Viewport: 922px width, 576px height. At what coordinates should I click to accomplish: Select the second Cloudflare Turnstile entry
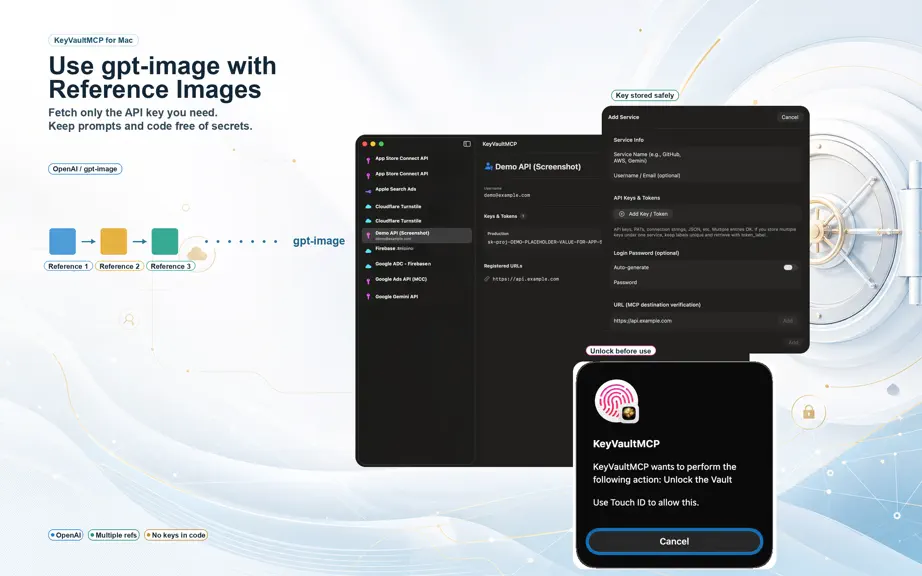(398, 221)
